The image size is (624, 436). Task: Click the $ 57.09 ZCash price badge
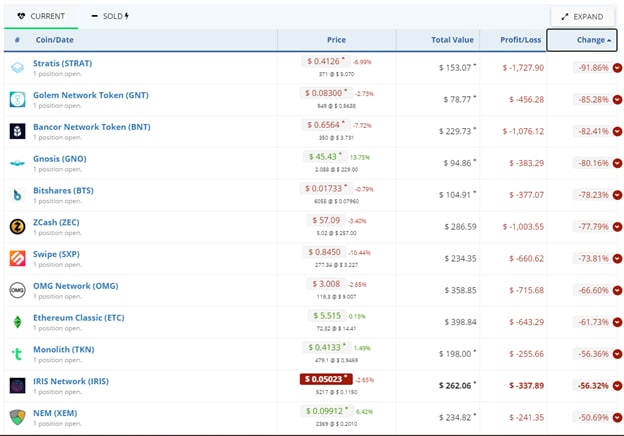pyautogui.click(x=326, y=220)
